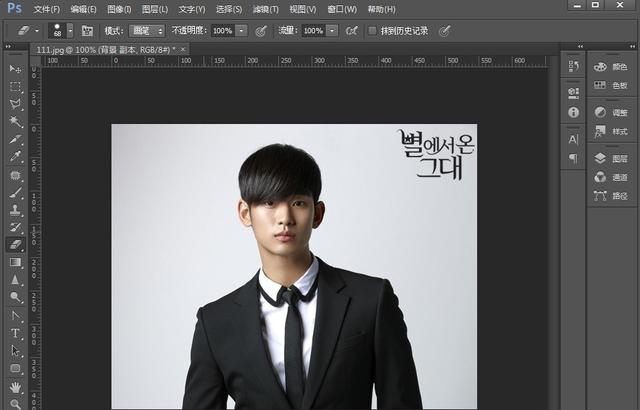The height and width of the screenshot is (410, 640).
Task: Open the 图层 panel
Action: click(x=611, y=158)
